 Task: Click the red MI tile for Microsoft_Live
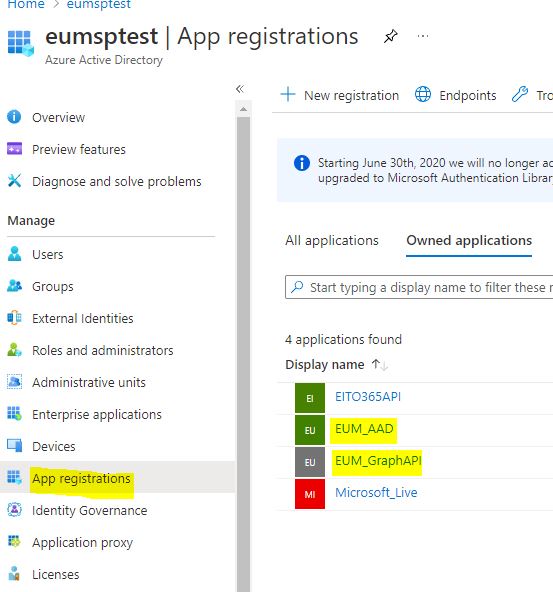click(310, 494)
